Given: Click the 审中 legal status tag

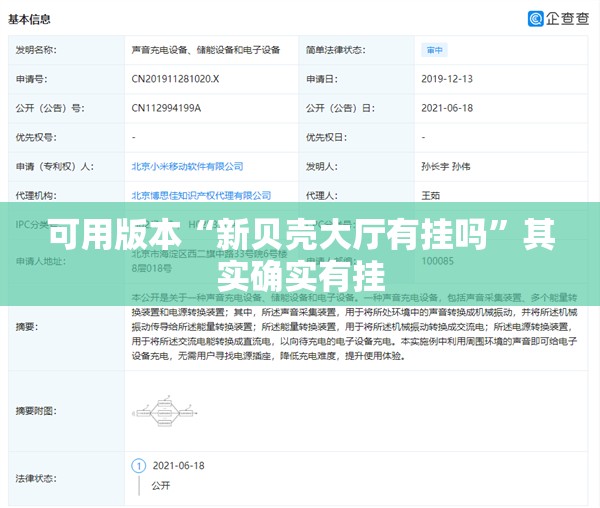Looking at the screenshot, I should [x=434, y=50].
